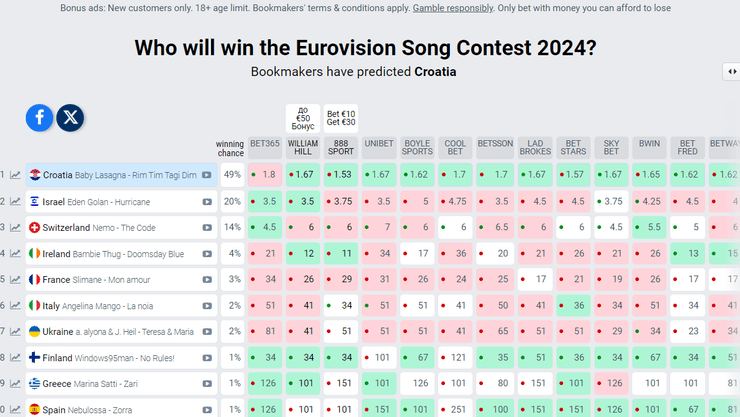Select the WILLIAM HILL bookmaker column header
The height and width of the screenshot is (417, 740).
[x=303, y=148]
